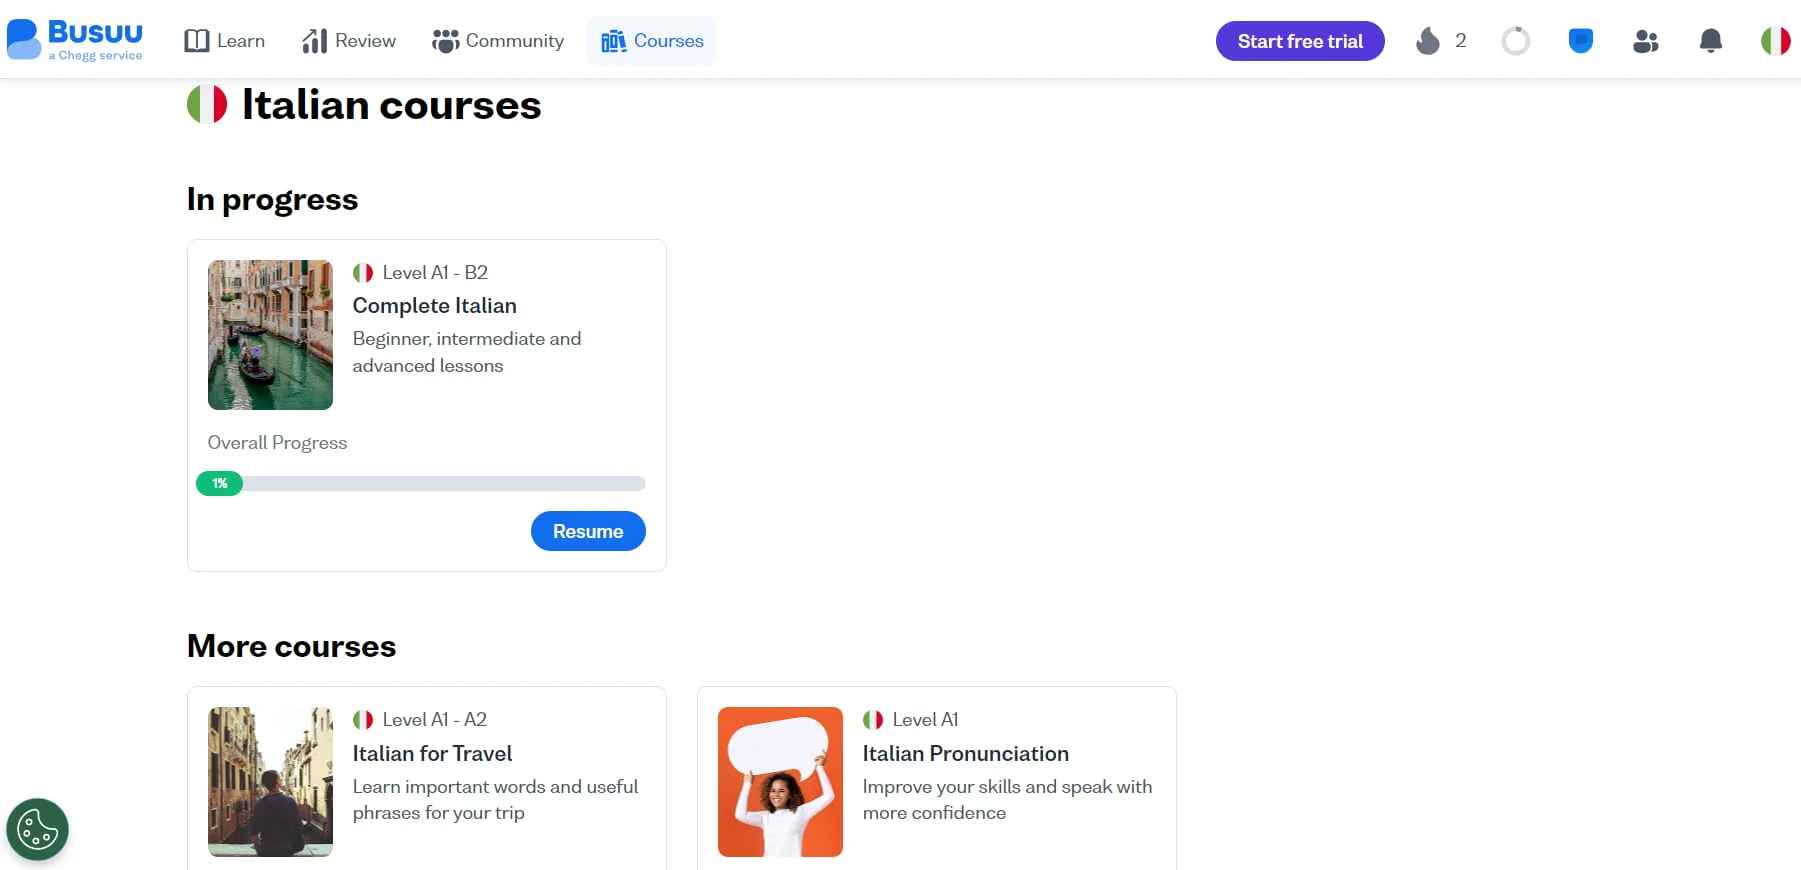The width and height of the screenshot is (1801, 870).
Task: Click the Complete Italian Venice thumbnail
Action: pos(270,335)
